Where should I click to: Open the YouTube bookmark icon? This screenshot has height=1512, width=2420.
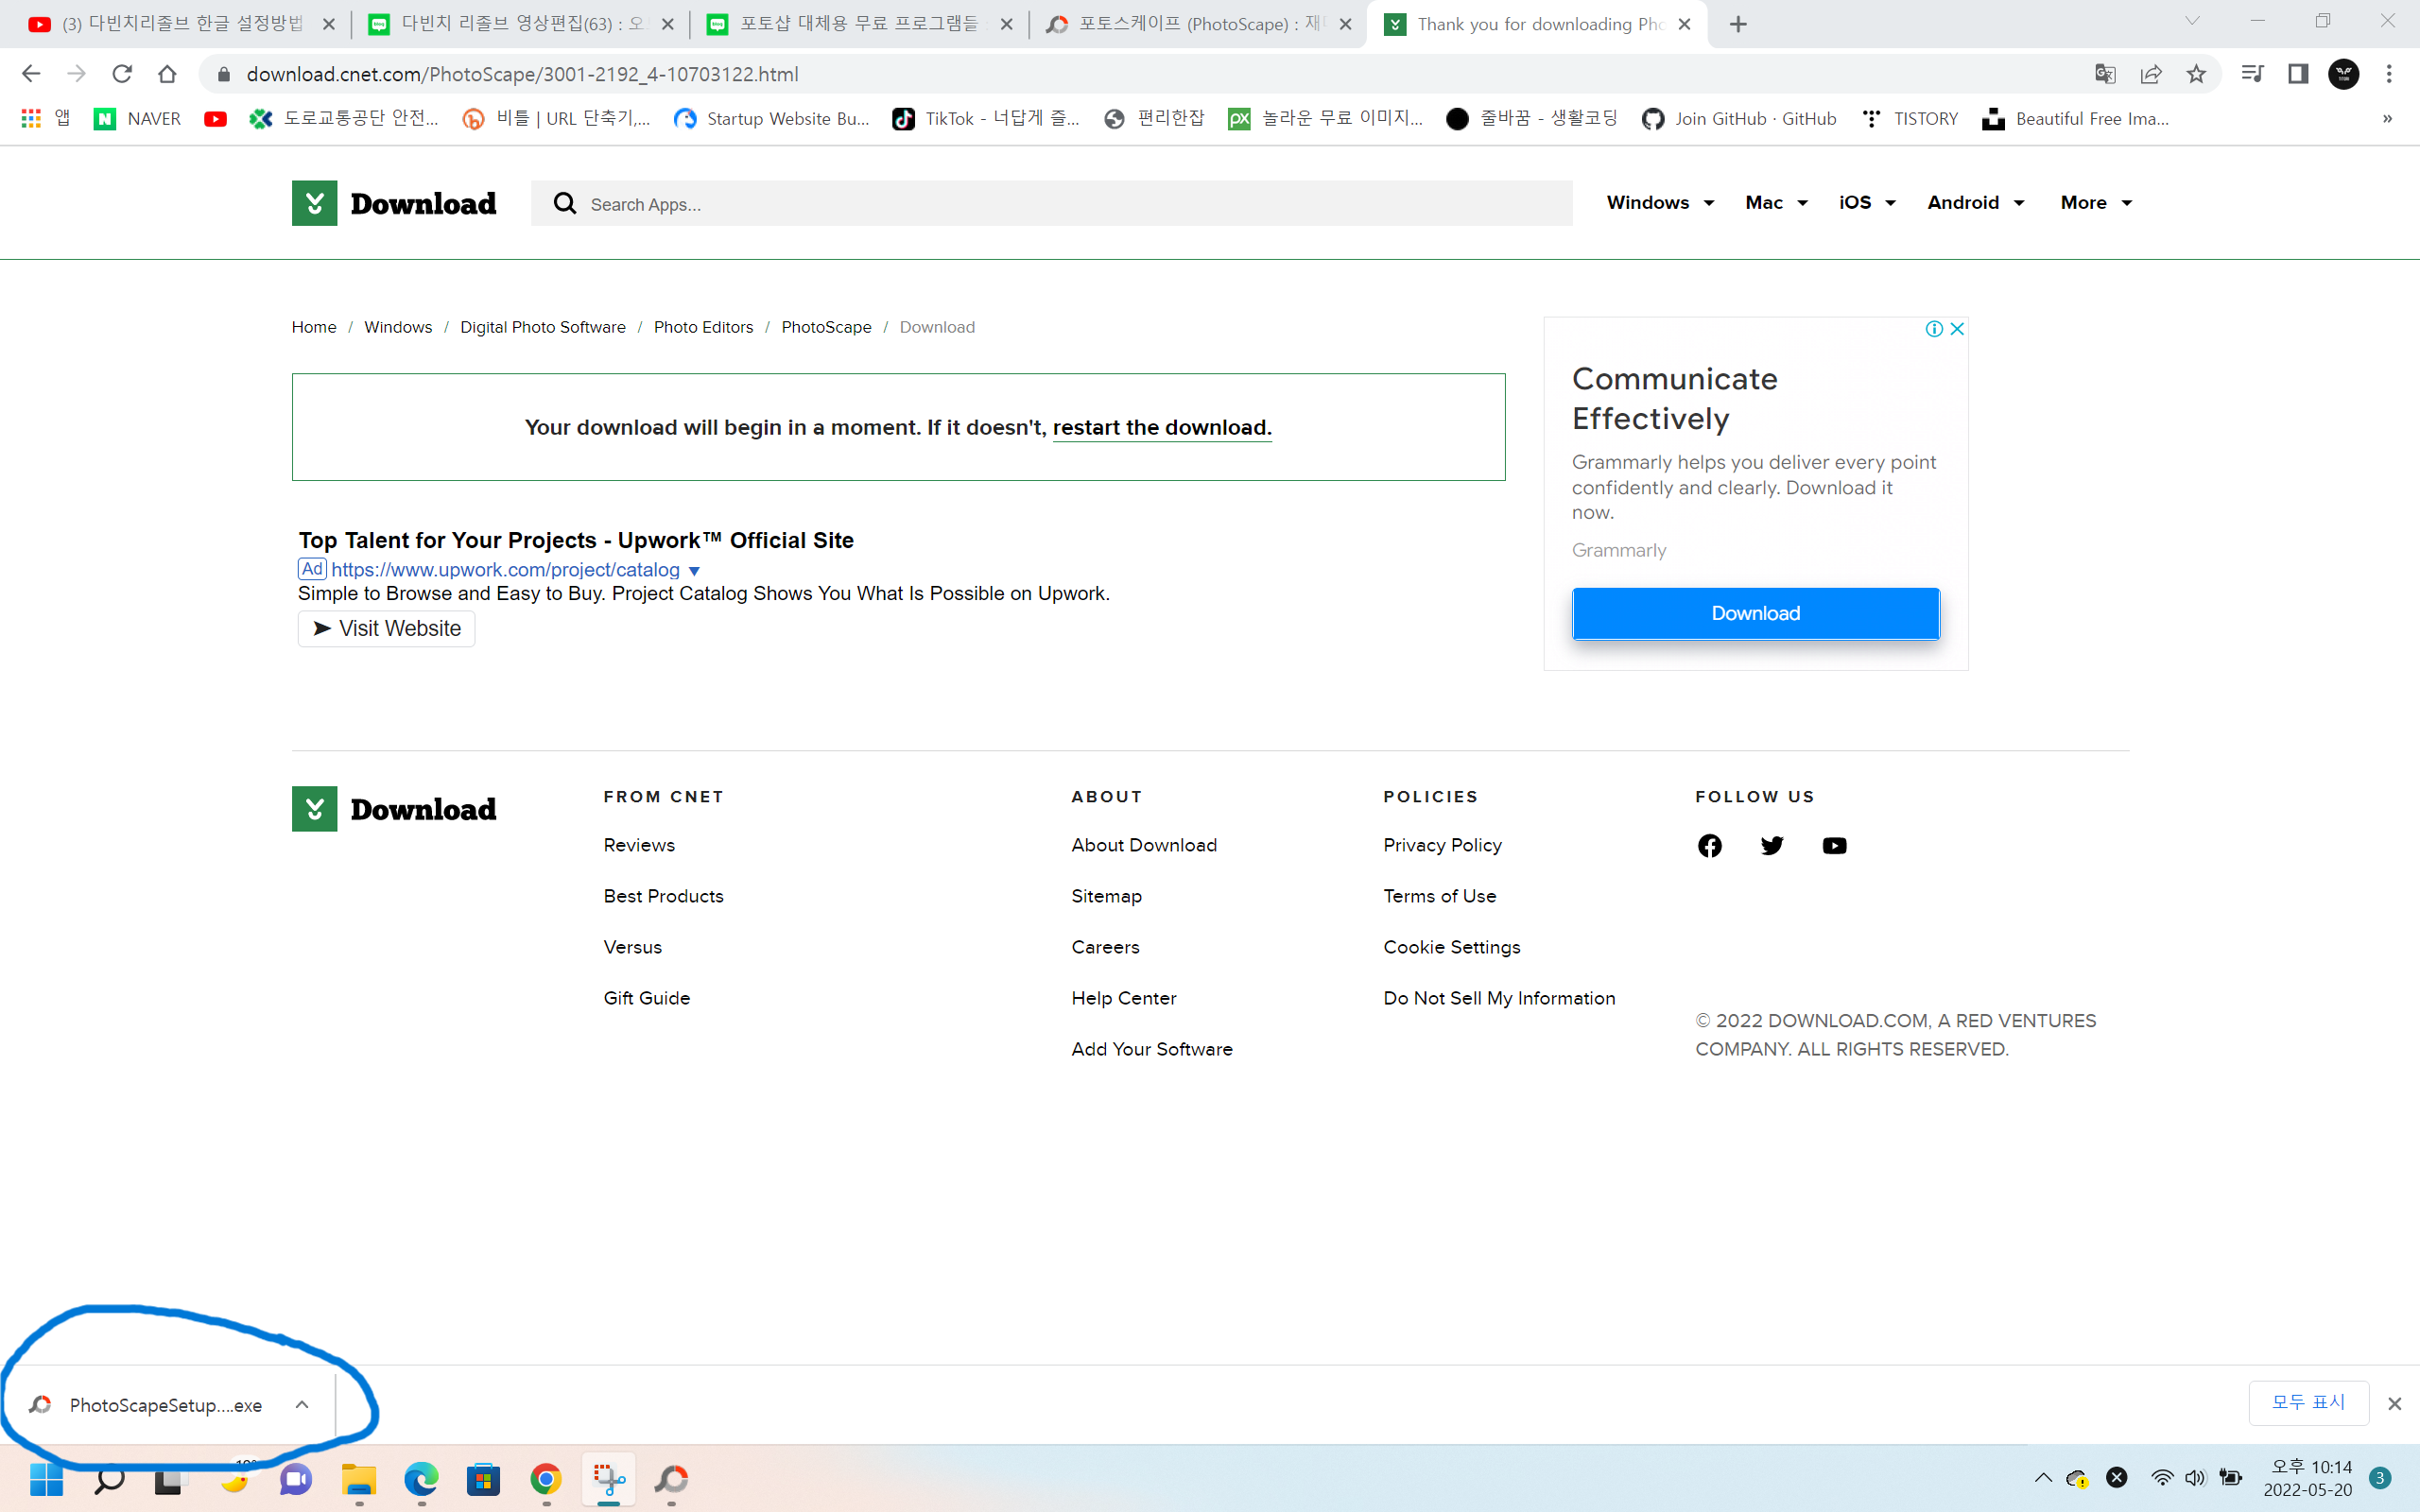[215, 118]
